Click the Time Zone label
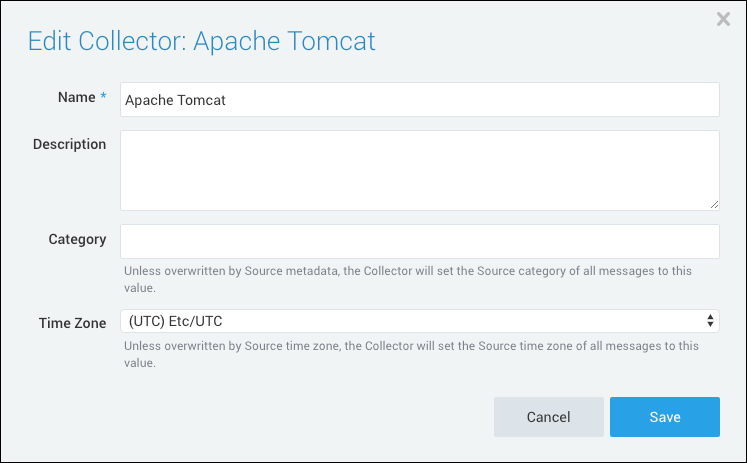 [x=72, y=323]
